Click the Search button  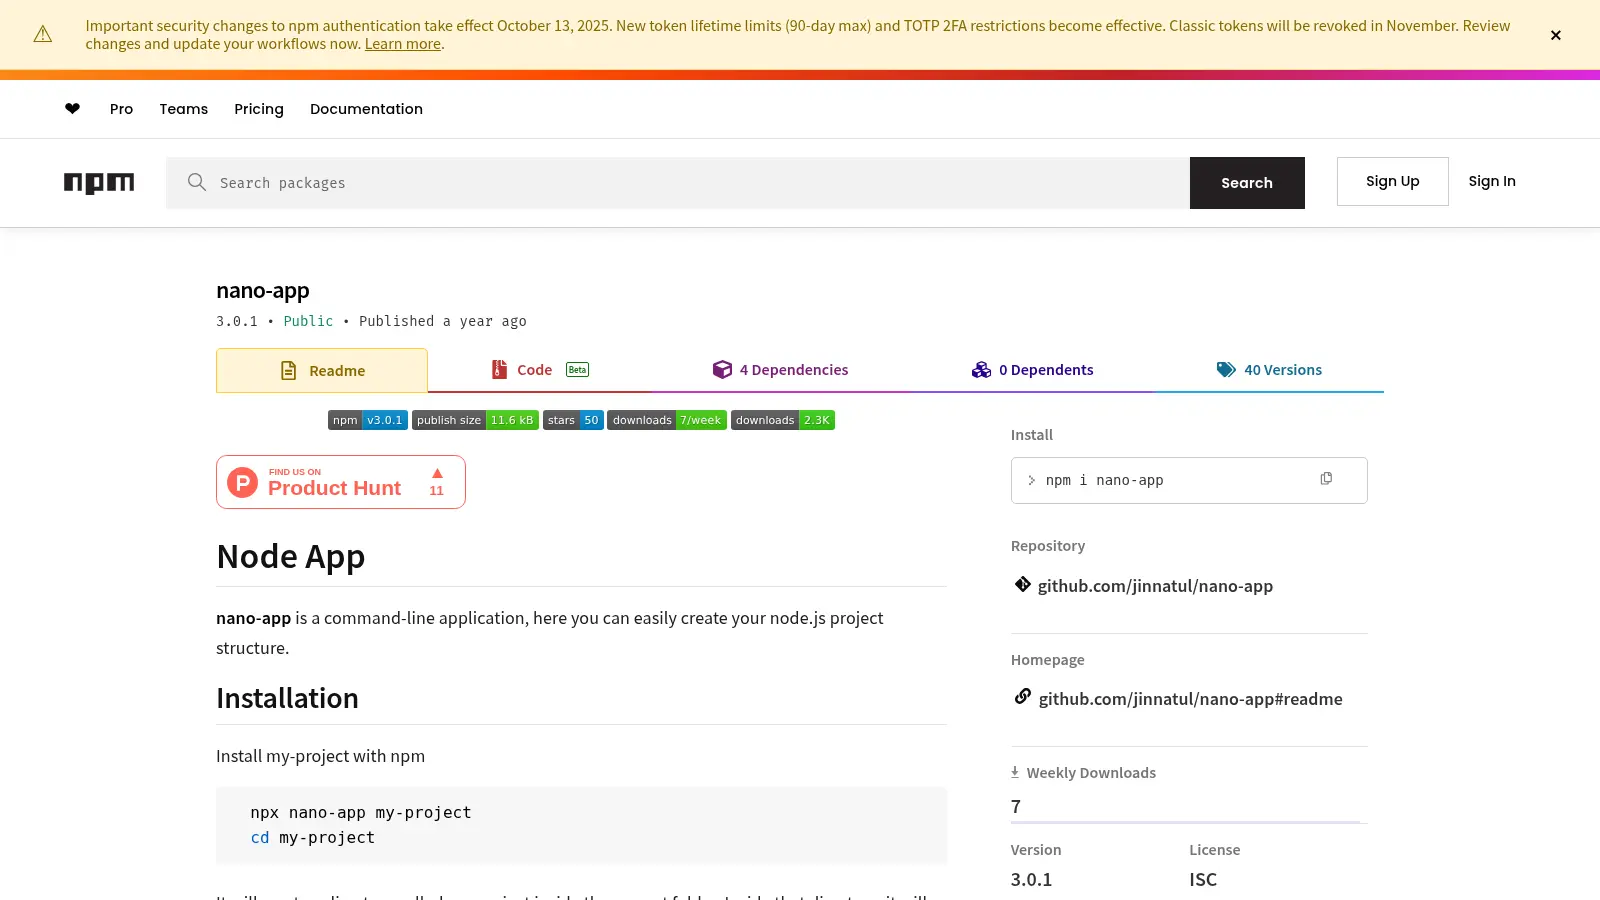point(1247,183)
